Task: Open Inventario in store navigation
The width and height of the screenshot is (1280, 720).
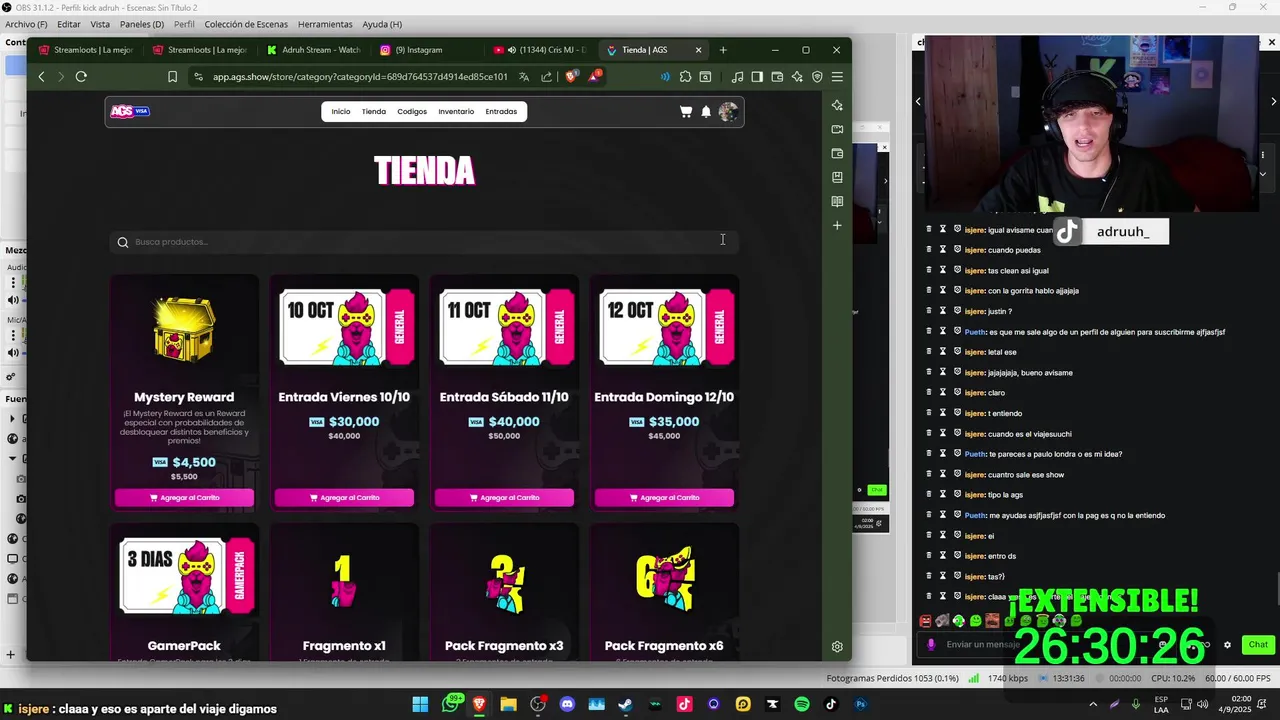Action: pyautogui.click(x=456, y=112)
